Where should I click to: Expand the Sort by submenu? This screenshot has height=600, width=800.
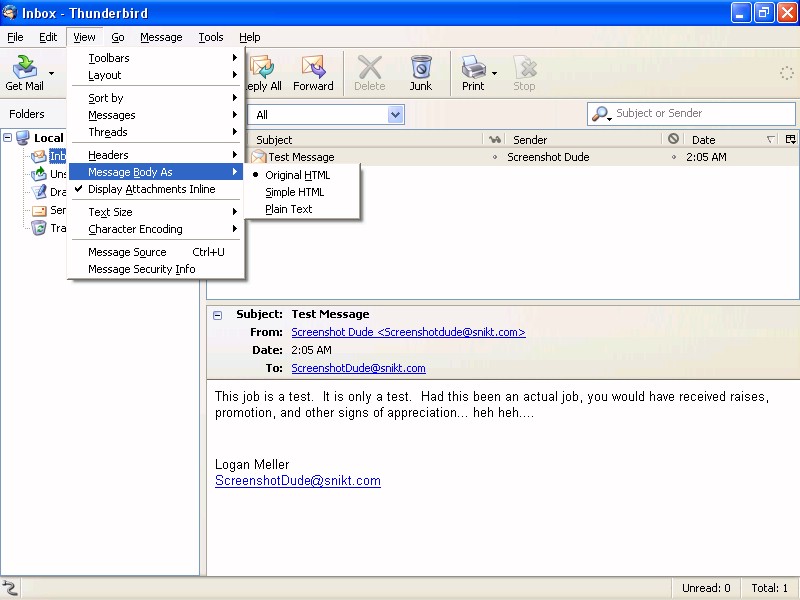pos(156,98)
